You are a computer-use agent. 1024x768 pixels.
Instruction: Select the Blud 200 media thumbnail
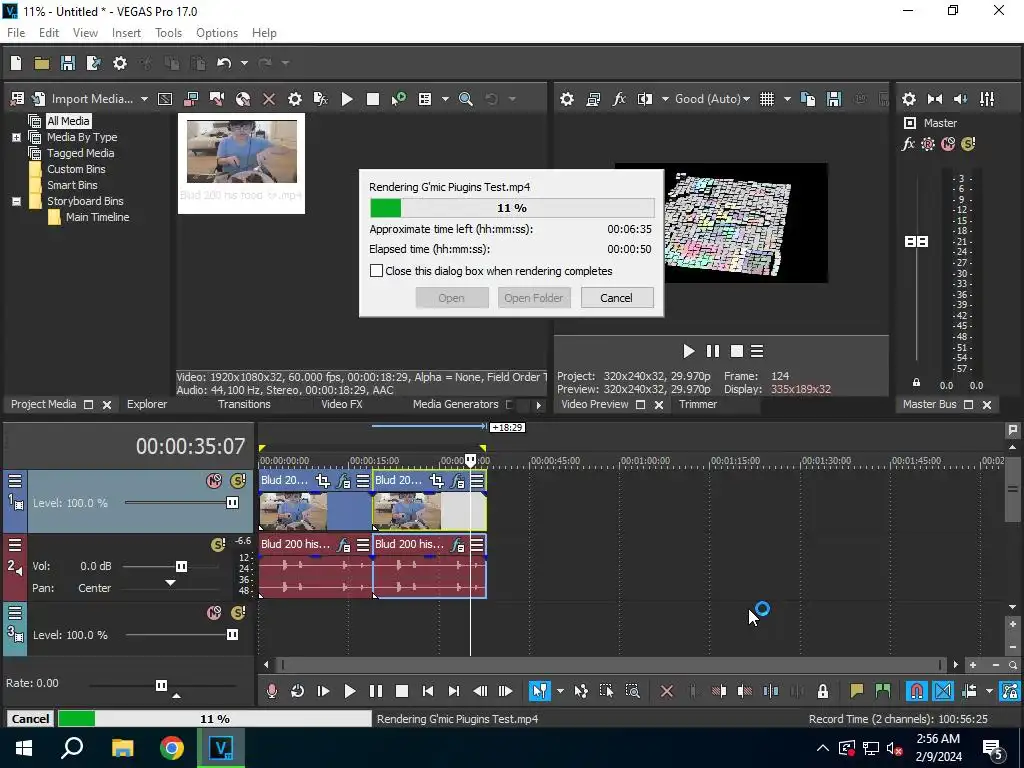241,163
